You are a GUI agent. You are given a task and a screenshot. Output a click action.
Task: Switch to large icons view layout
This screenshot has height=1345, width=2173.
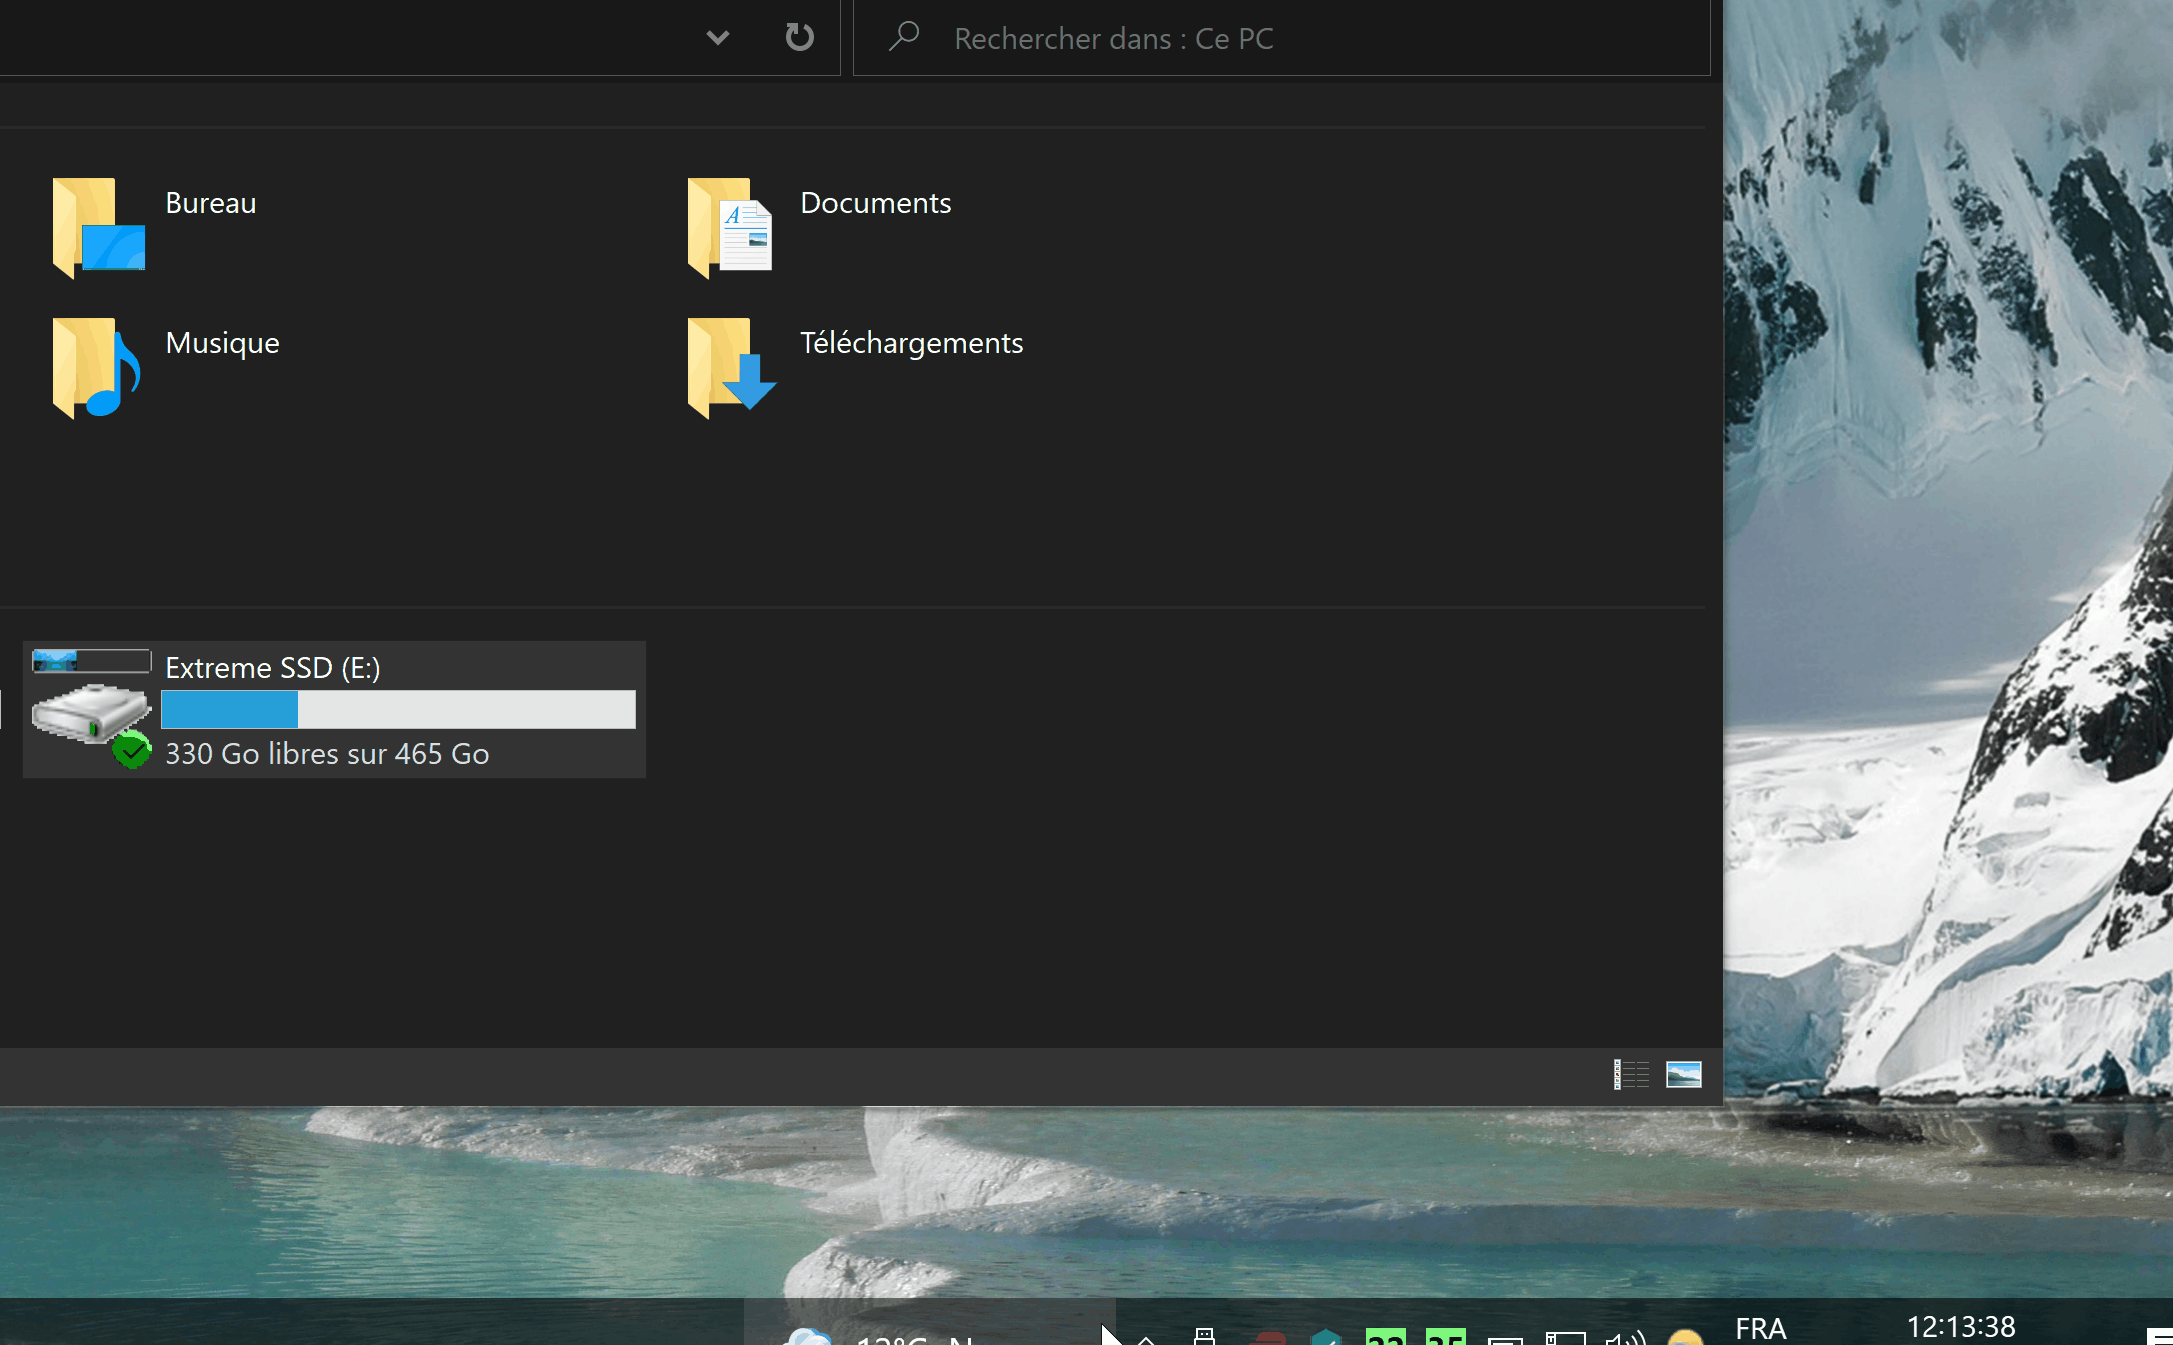point(1684,1074)
